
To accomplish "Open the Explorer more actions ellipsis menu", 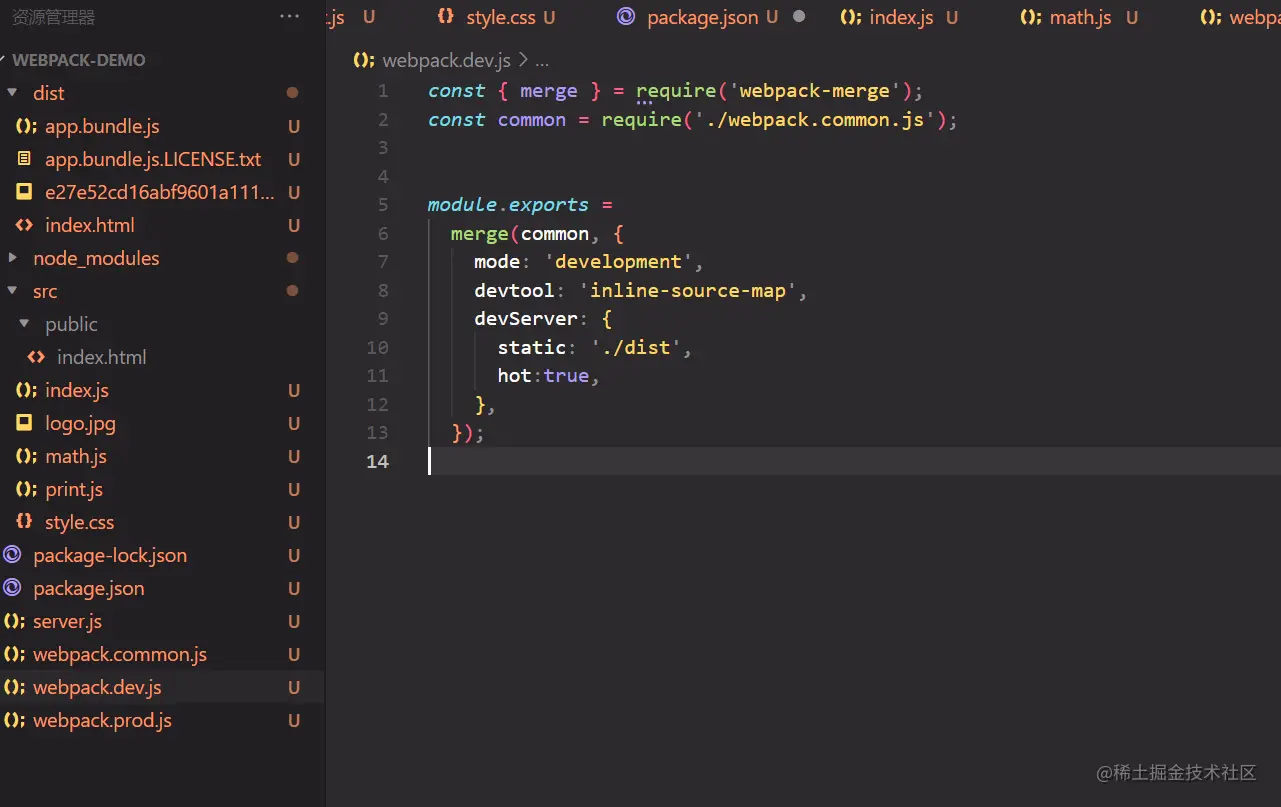I will pos(290,17).
